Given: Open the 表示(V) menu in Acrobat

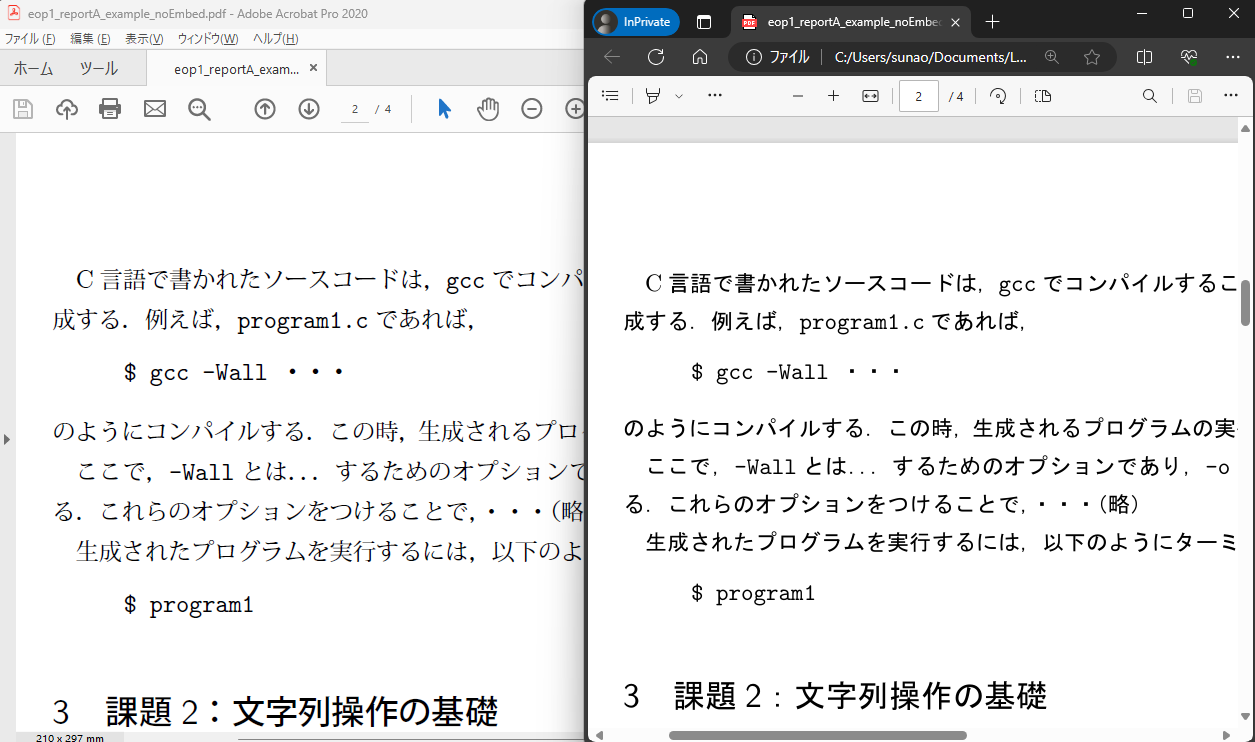Looking at the screenshot, I should tap(143, 39).
